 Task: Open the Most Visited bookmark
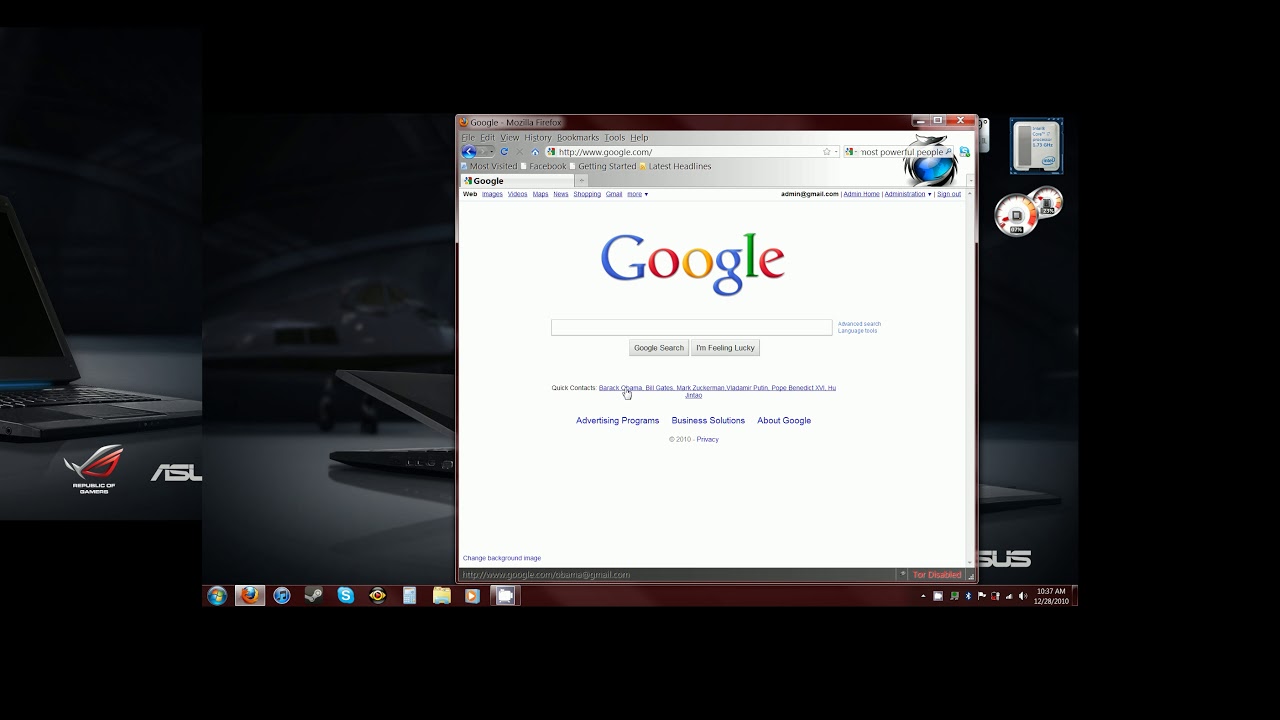point(489,167)
